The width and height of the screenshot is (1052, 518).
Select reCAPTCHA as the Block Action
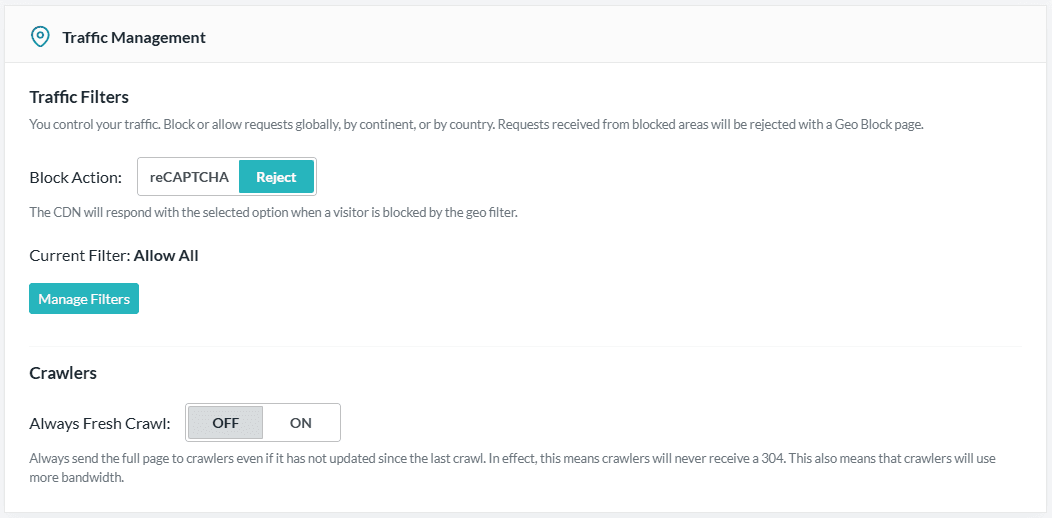point(189,177)
